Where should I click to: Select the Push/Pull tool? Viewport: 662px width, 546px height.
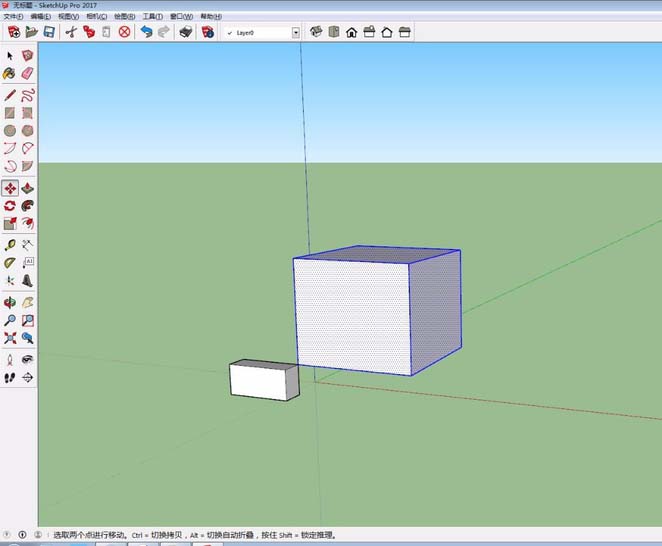point(27,188)
